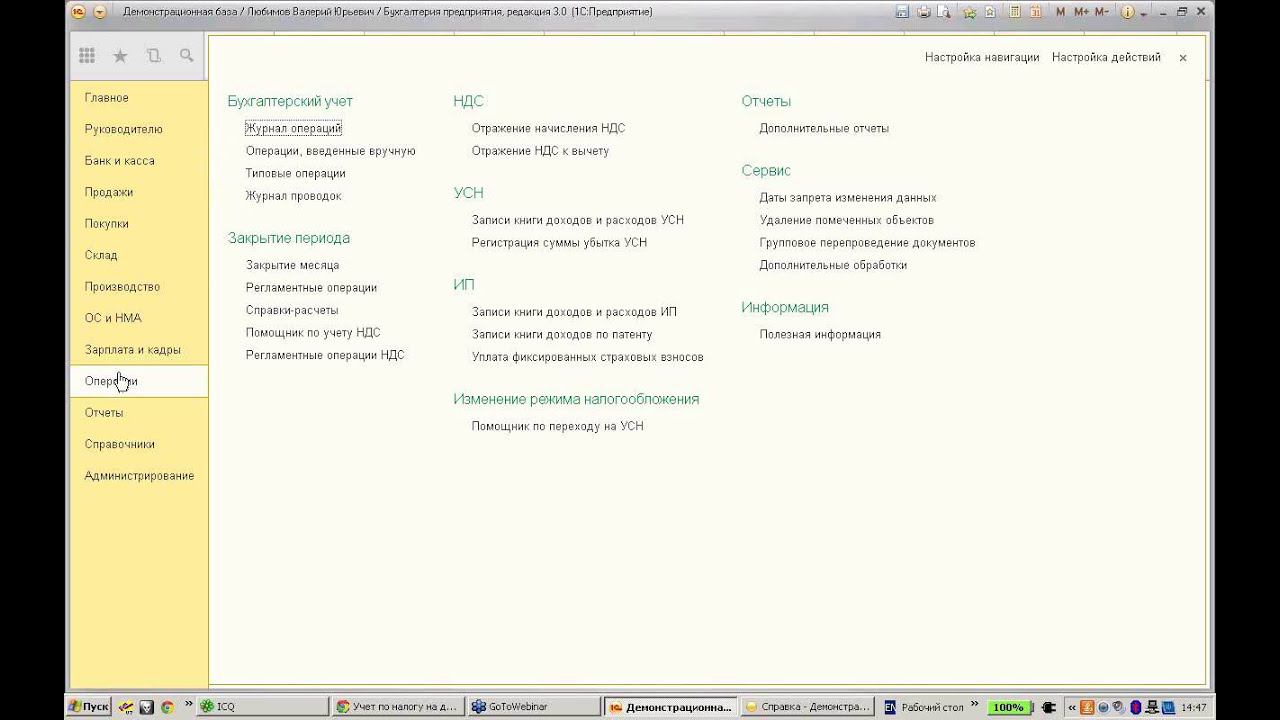Open the sections grid menu icon
The height and width of the screenshot is (720, 1280).
pyautogui.click(x=86, y=56)
